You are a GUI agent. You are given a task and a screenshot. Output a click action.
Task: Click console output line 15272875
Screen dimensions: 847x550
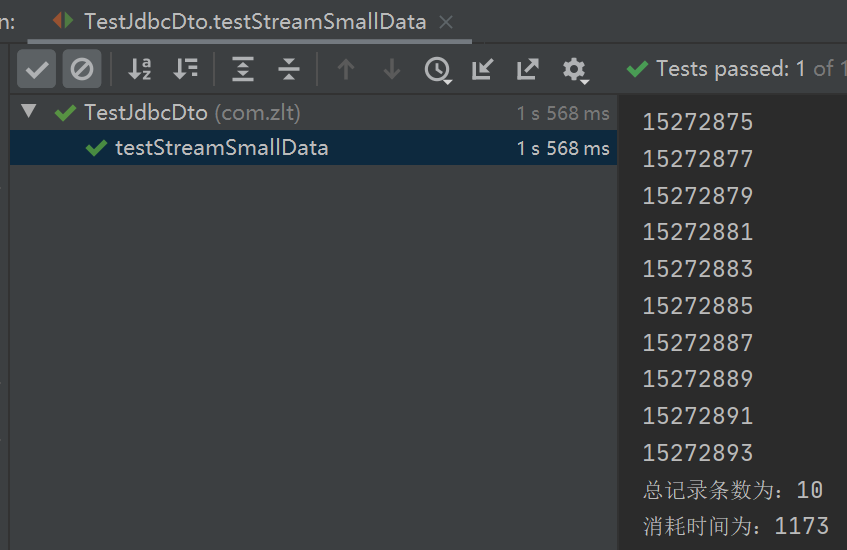click(697, 122)
